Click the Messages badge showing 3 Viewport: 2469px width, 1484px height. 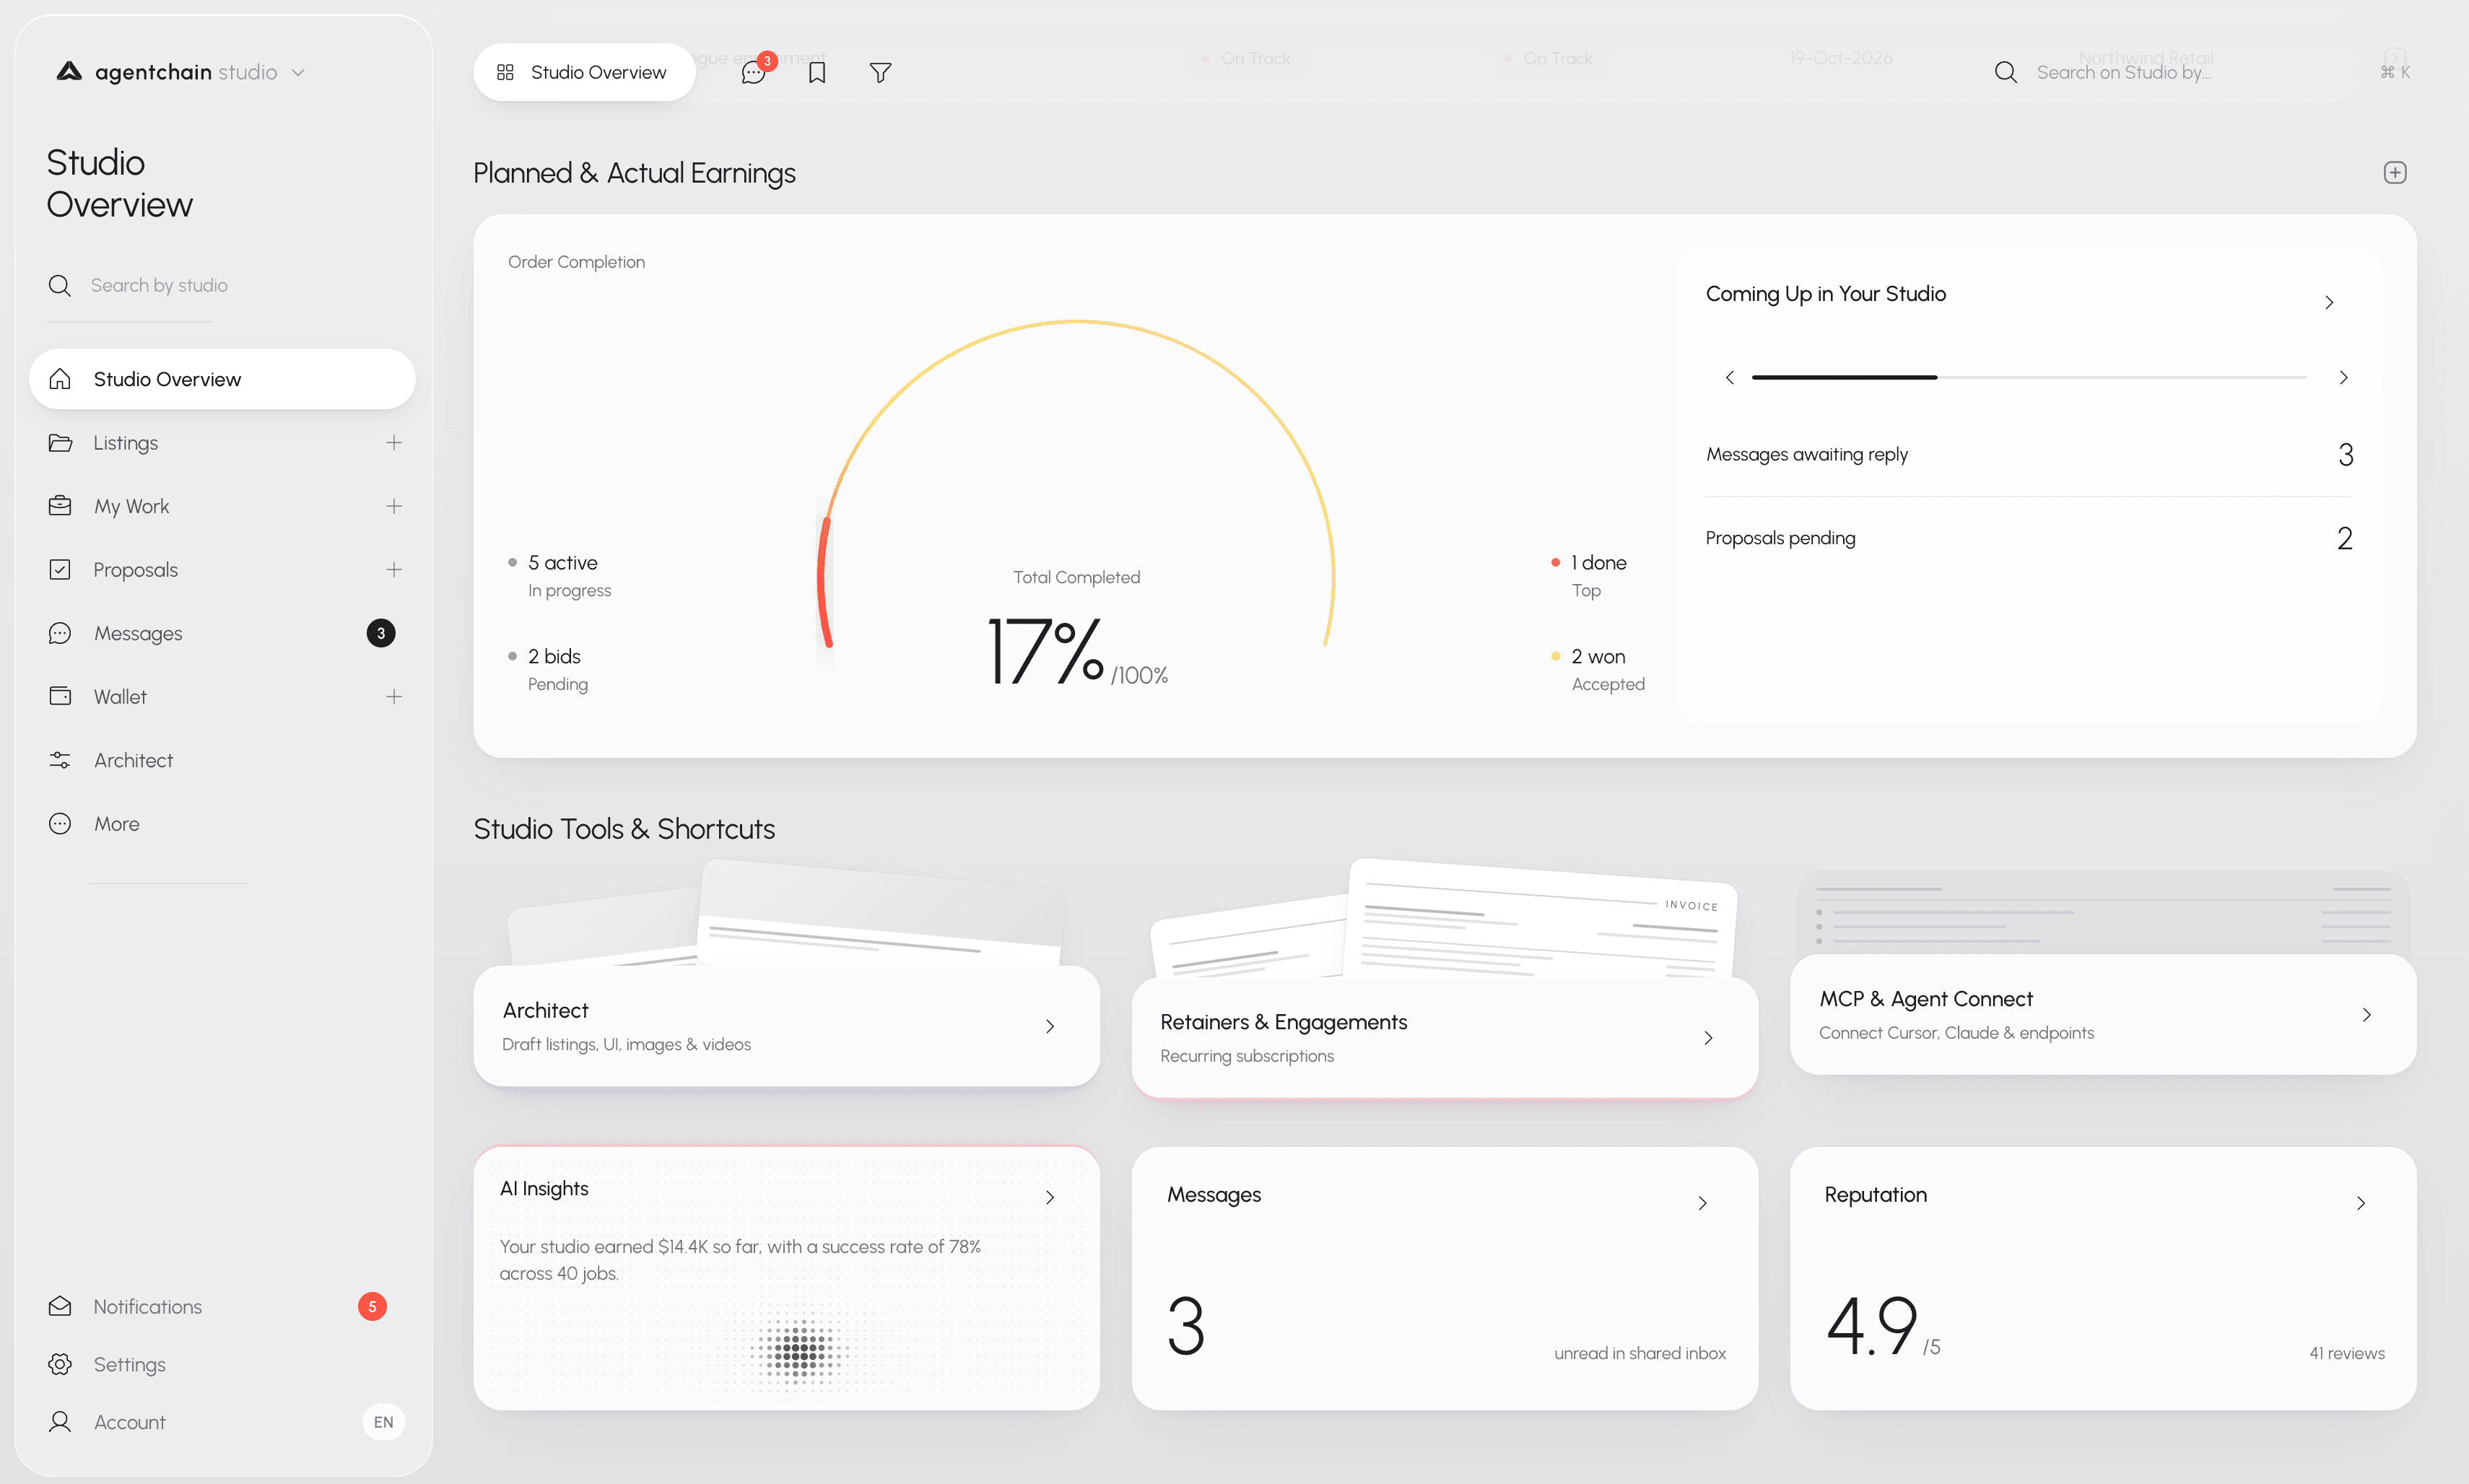coord(381,633)
